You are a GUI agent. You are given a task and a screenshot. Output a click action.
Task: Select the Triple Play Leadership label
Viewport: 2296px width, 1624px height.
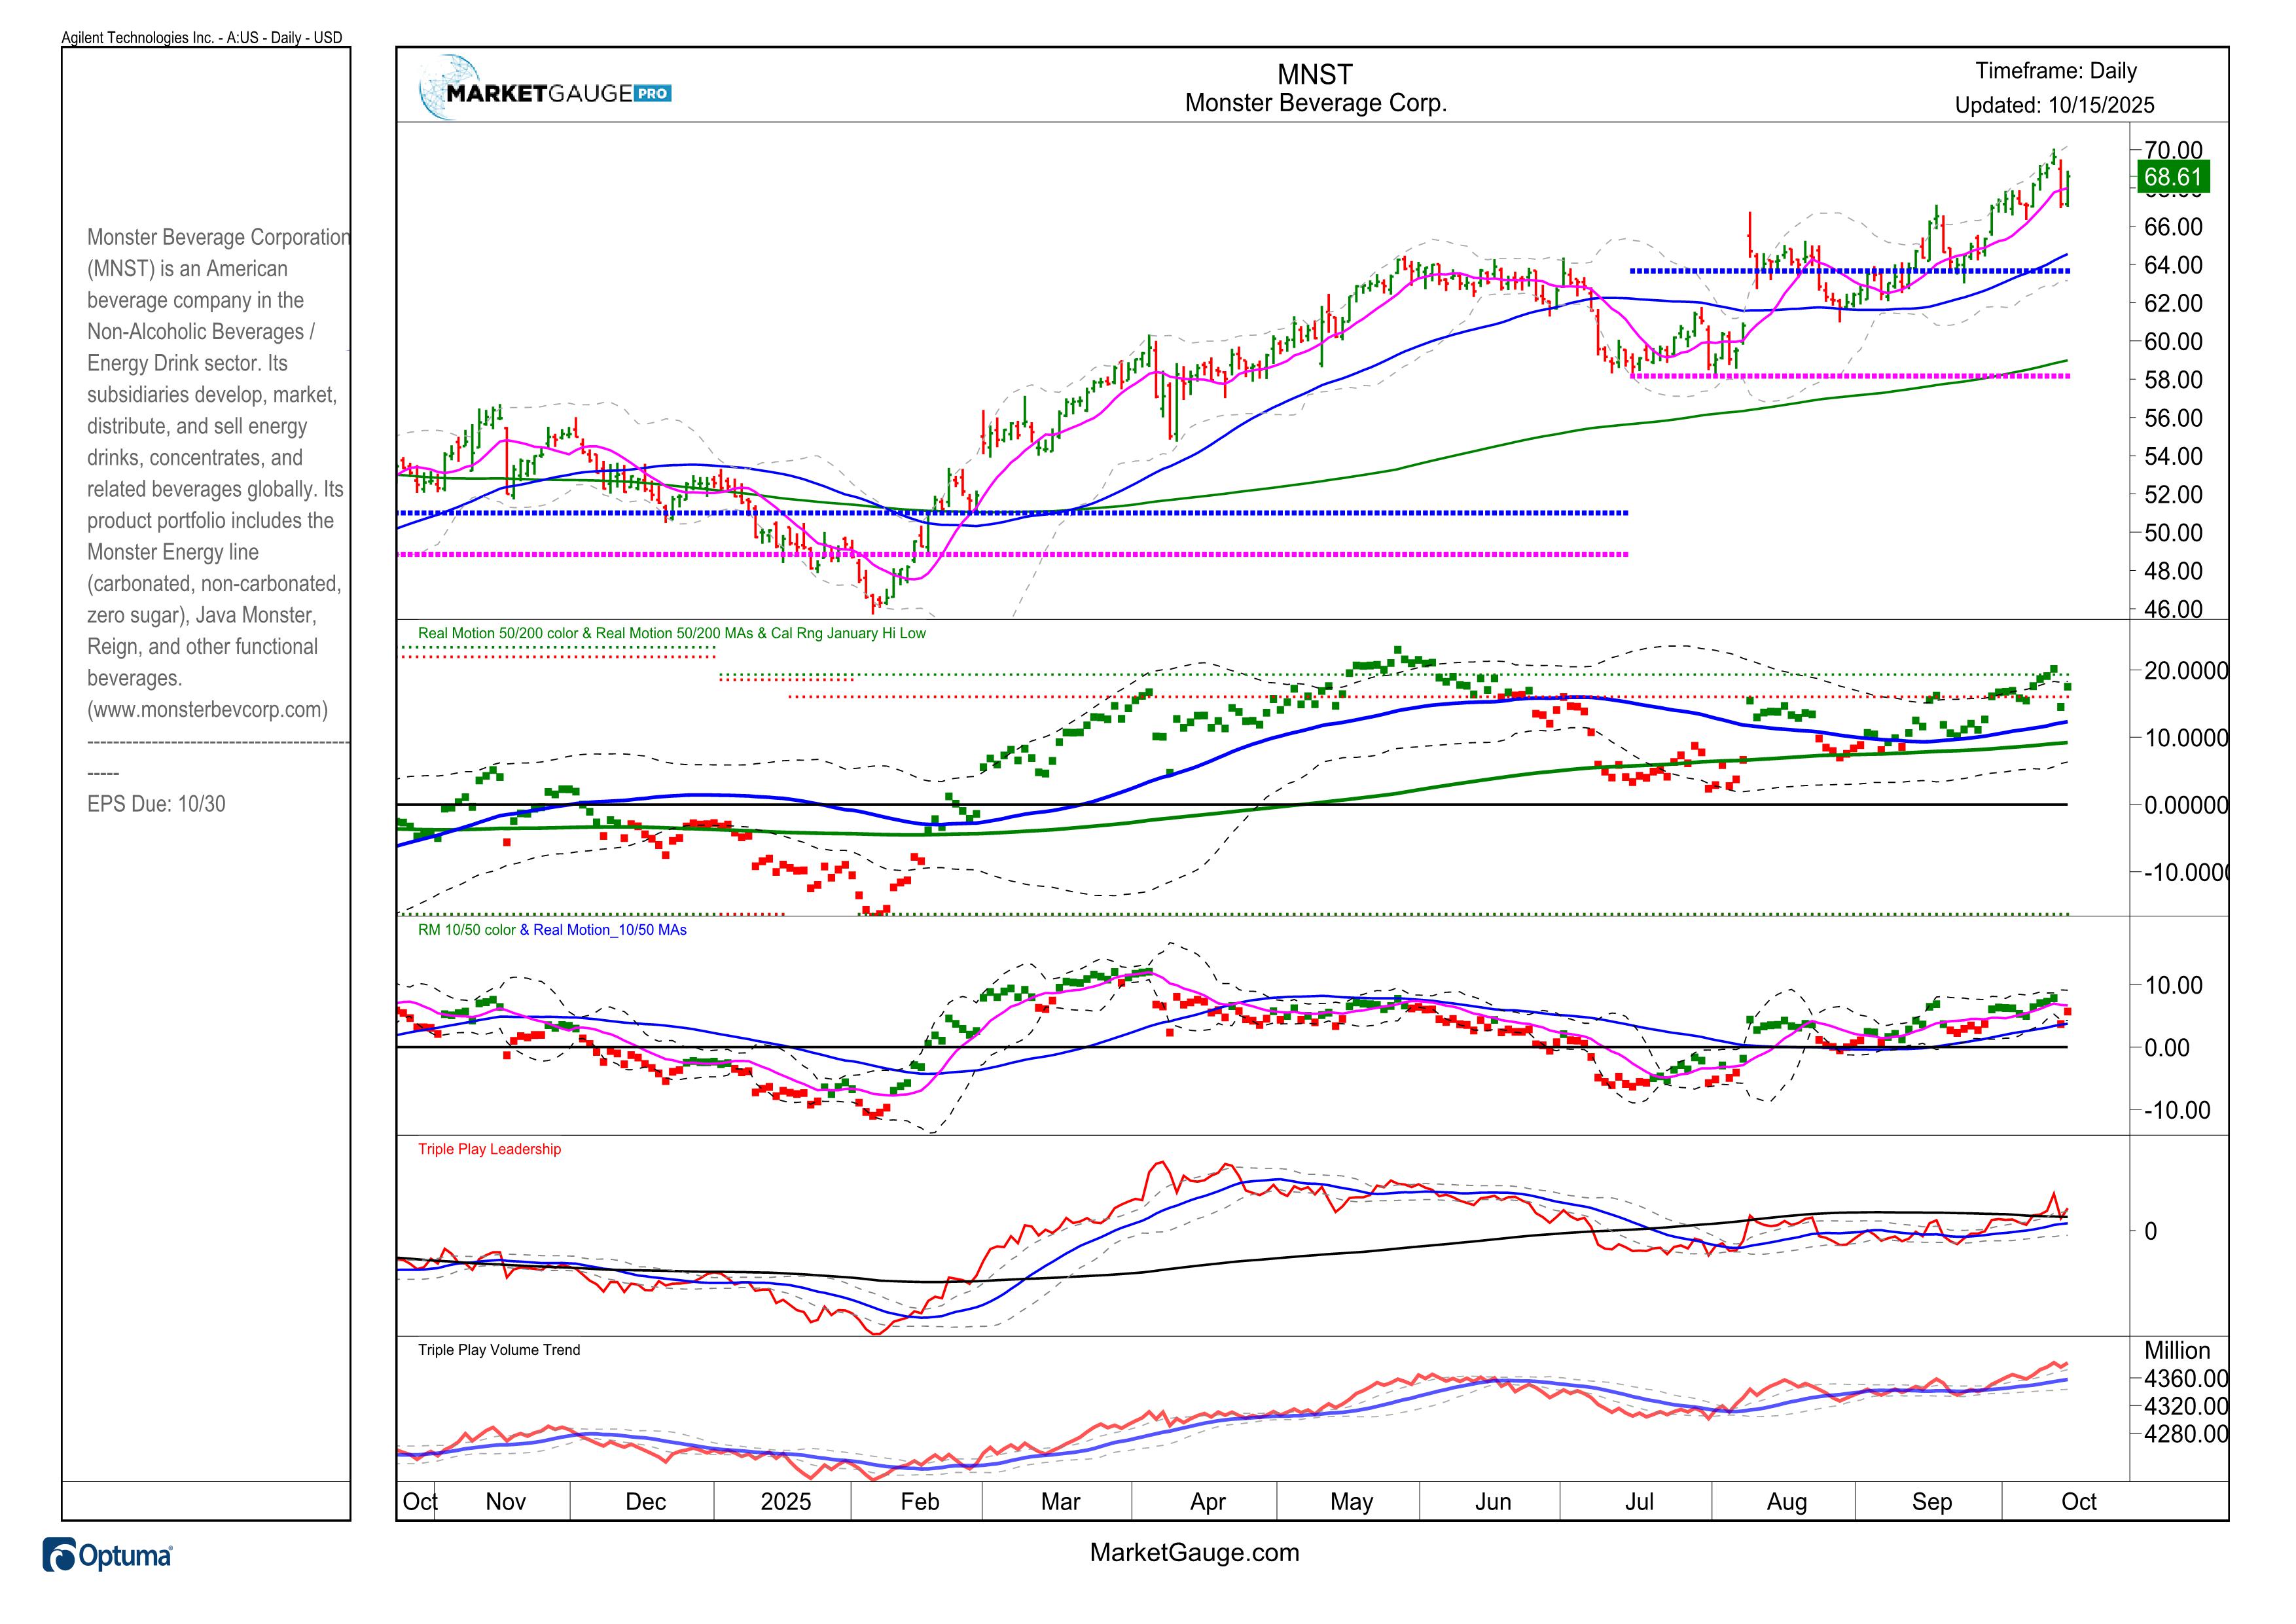(x=489, y=1149)
